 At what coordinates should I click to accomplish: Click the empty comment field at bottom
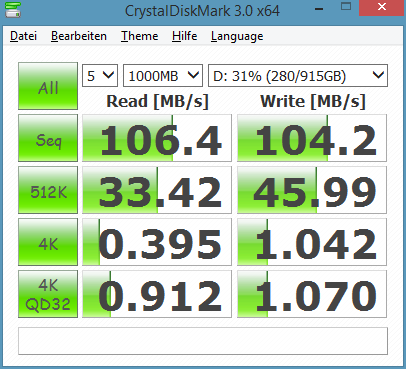[203, 341]
